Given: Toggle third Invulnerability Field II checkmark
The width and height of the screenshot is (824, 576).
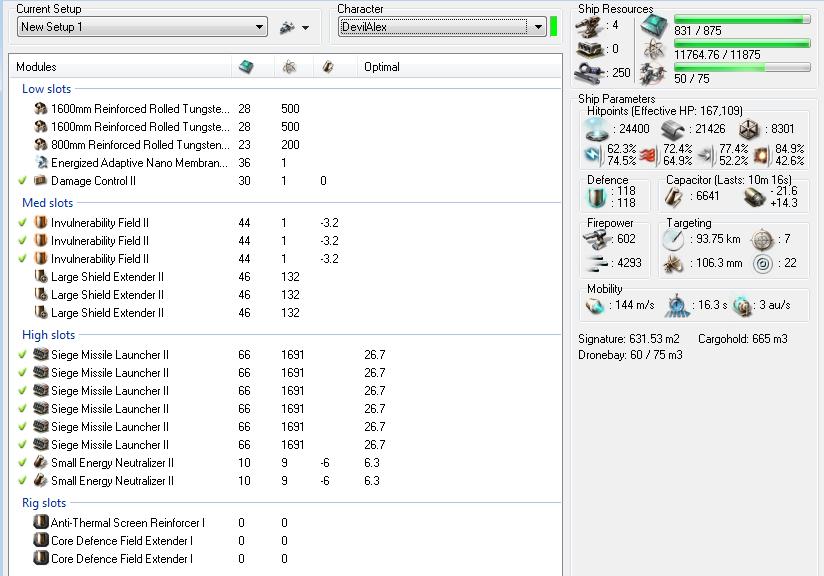Looking at the screenshot, I should [22, 258].
